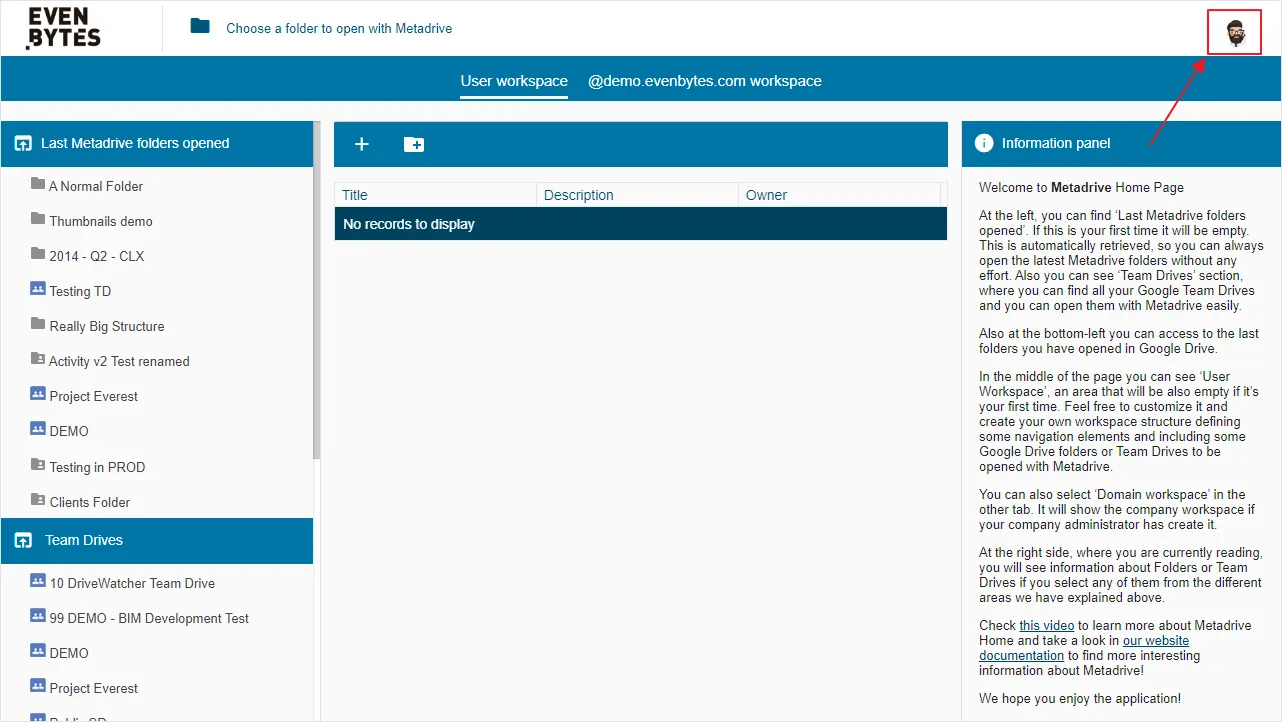Open the user avatar profile menu
The image size is (1282, 722).
(1234, 32)
